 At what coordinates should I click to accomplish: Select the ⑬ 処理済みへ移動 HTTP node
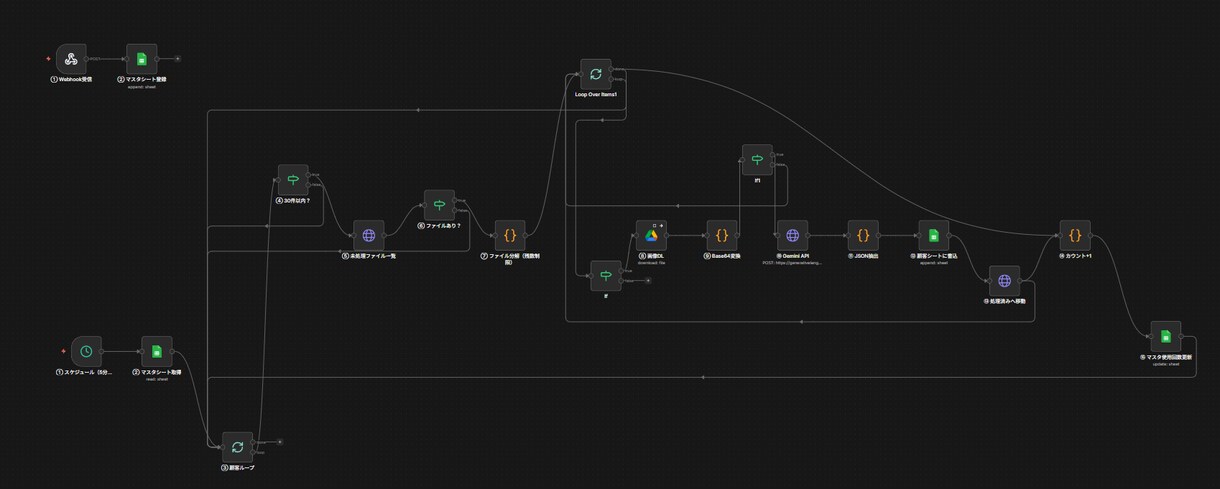1004,281
